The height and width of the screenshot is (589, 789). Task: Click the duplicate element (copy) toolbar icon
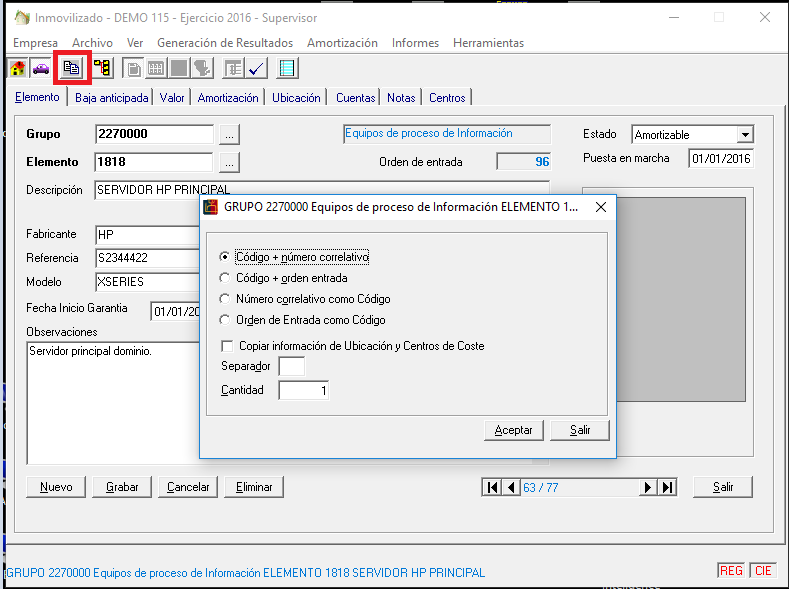72,68
